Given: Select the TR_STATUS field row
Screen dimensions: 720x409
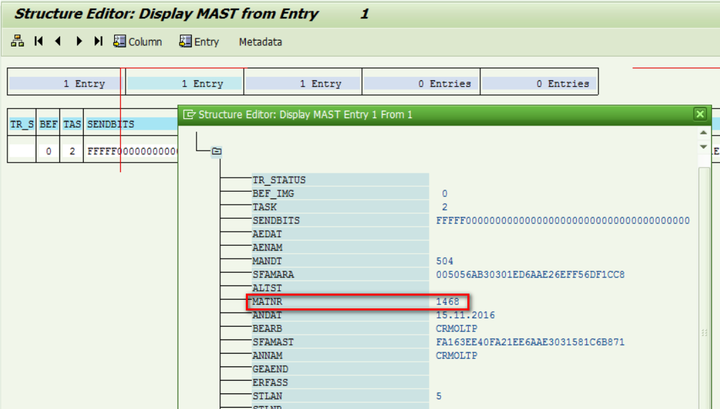Looking at the screenshot, I should 340,180.
